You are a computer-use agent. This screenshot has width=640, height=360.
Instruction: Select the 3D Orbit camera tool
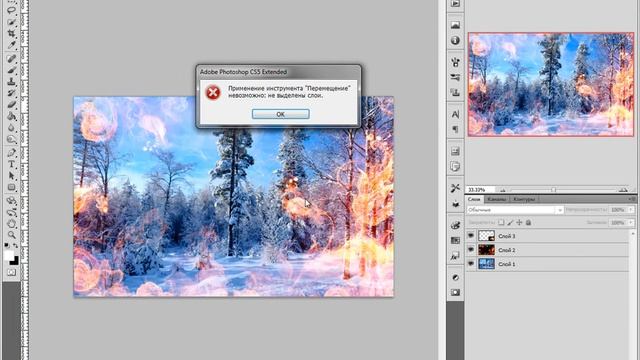point(11,212)
